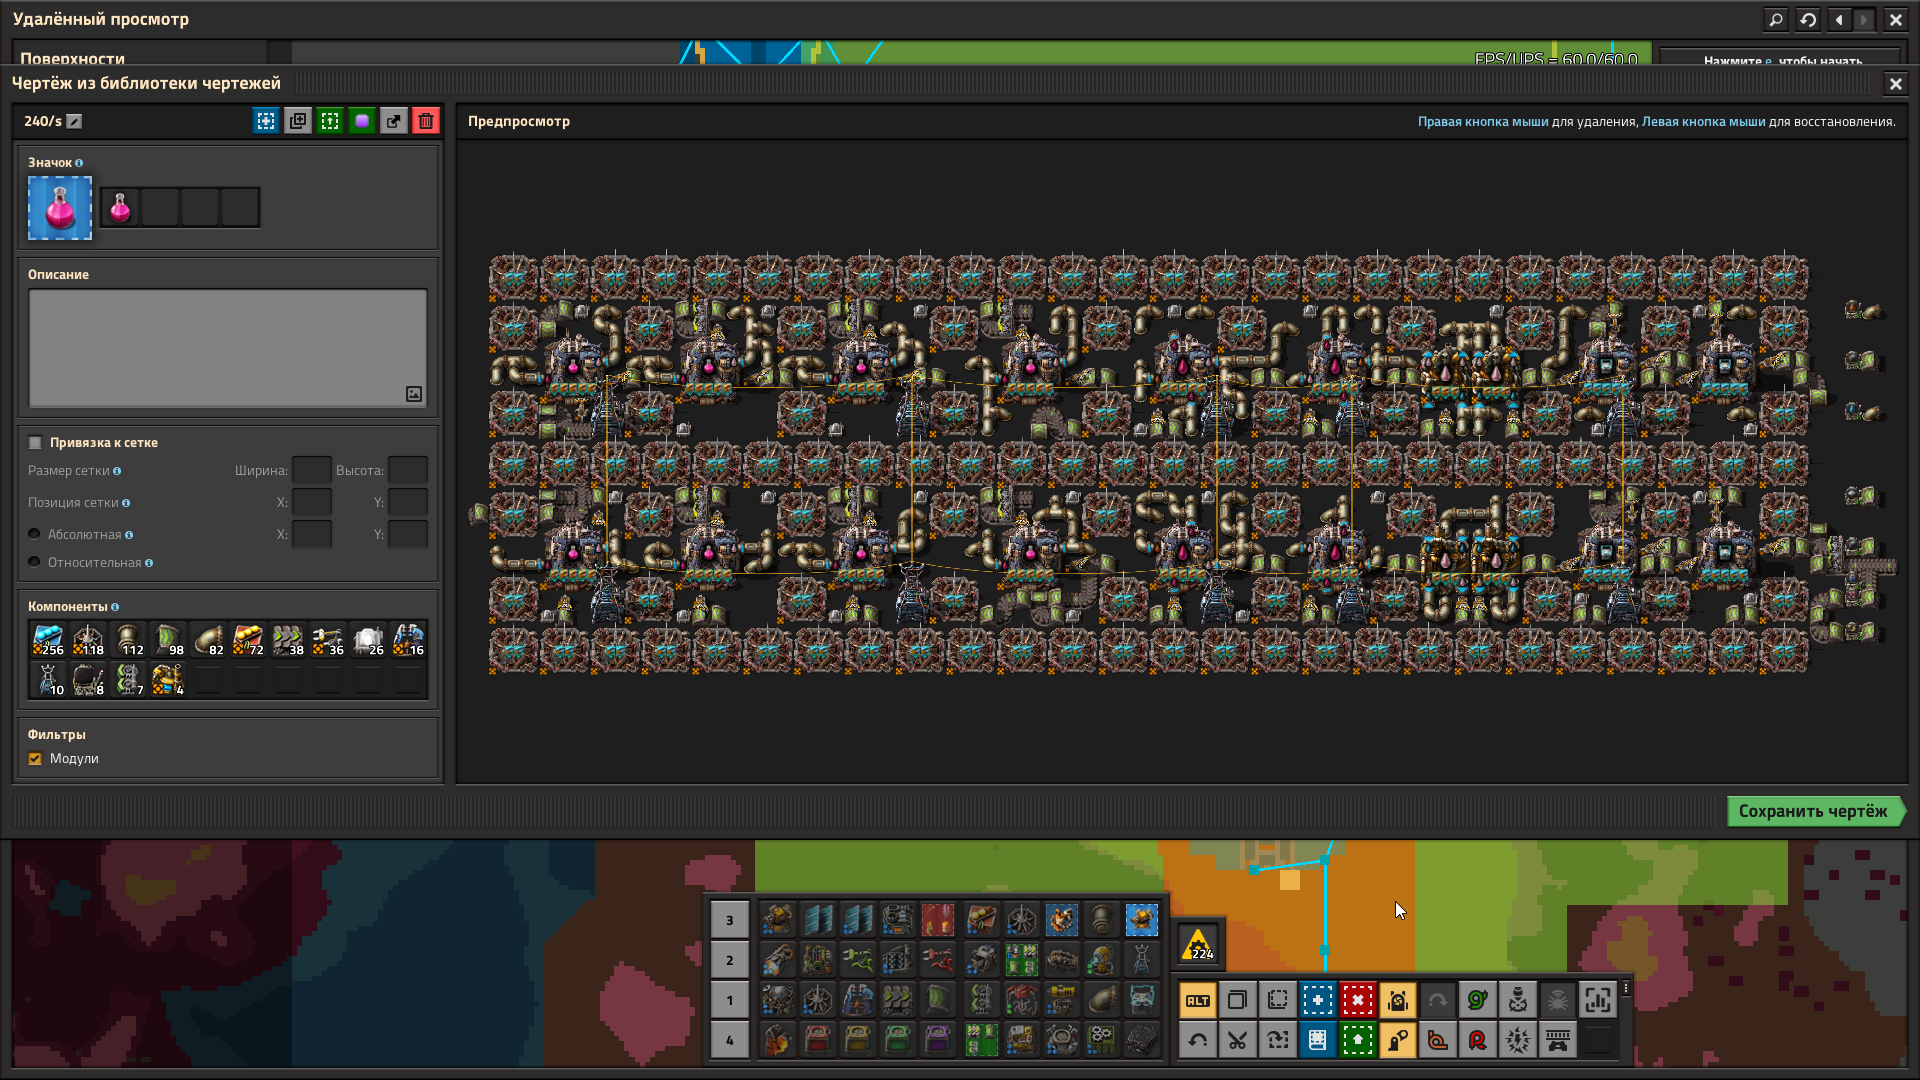This screenshot has width=1920, height=1080.
Task: Uncheck the Модули filter checkbox
Action: pos(35,759)
